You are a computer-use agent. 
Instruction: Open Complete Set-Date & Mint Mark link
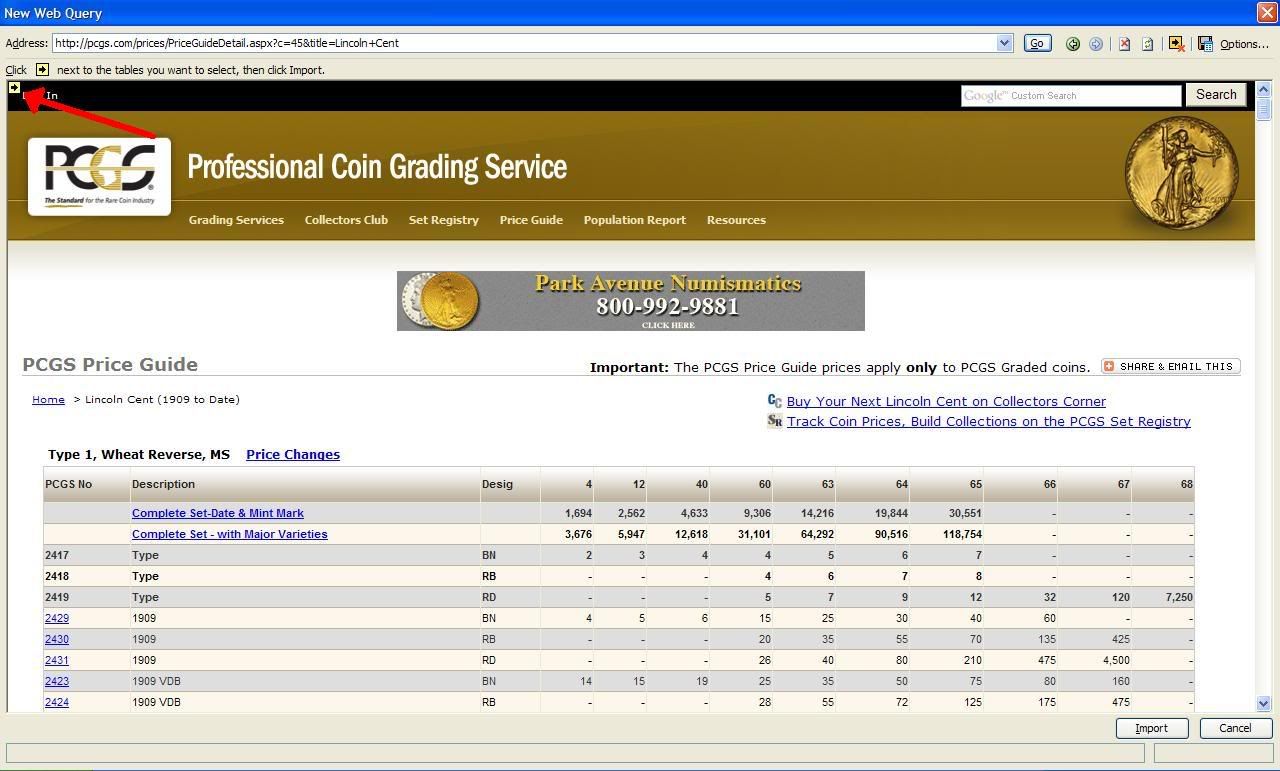click(x=218, y=513)
